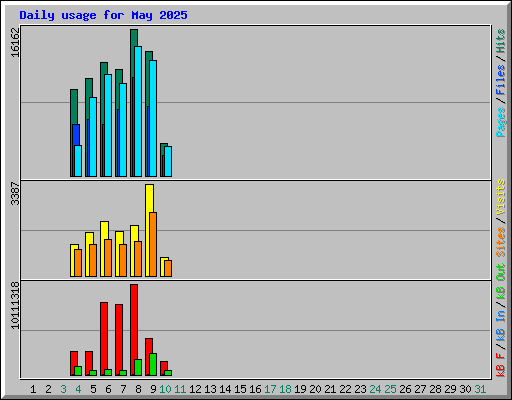This screenshot has width=512, height=400.
Task: Click day 7 on the x-axis
Action: click(123, 389)
